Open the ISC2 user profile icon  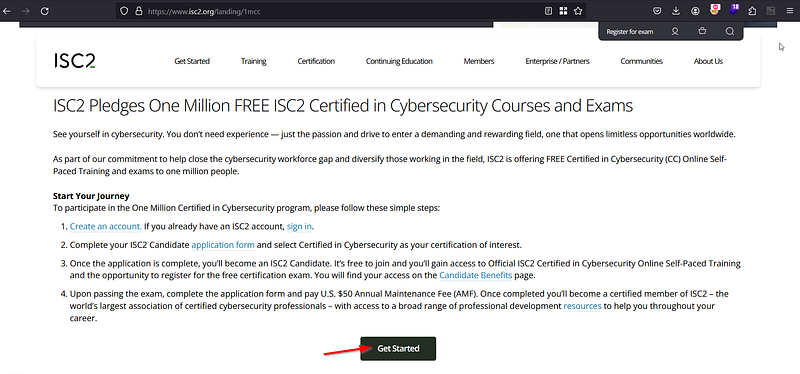coord(675,32)
